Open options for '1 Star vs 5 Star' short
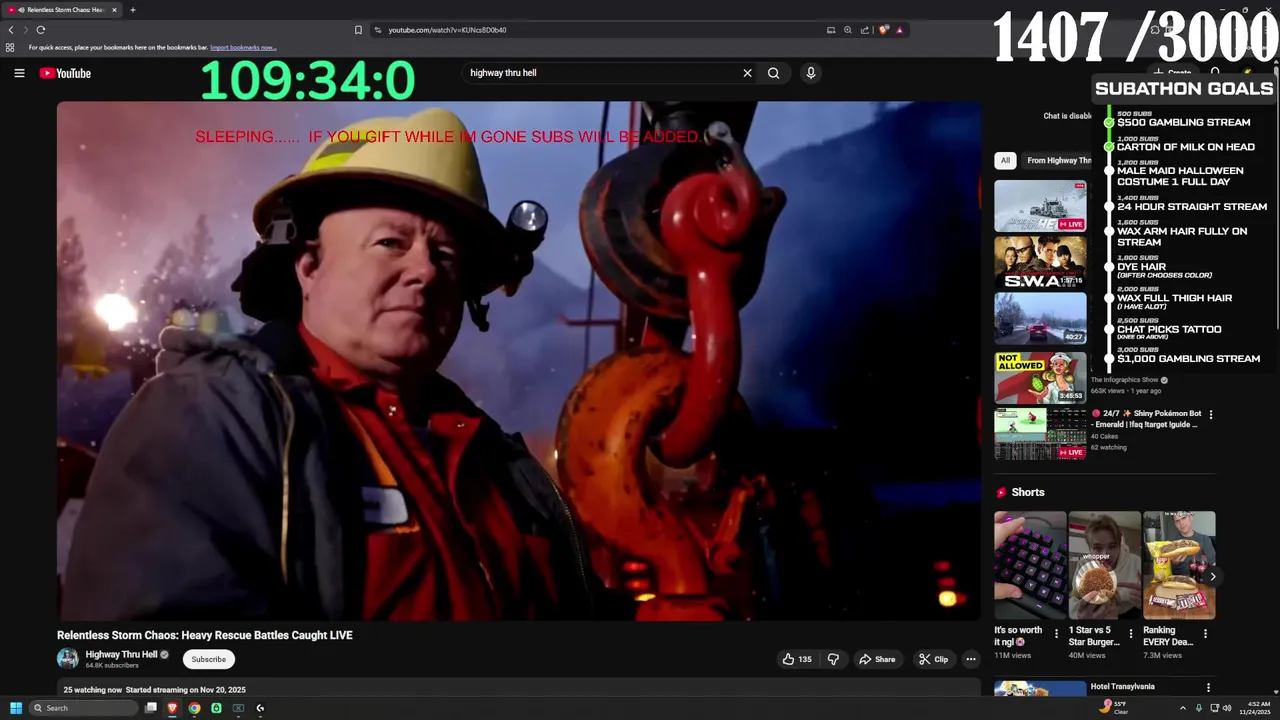 coord(1131,633)
